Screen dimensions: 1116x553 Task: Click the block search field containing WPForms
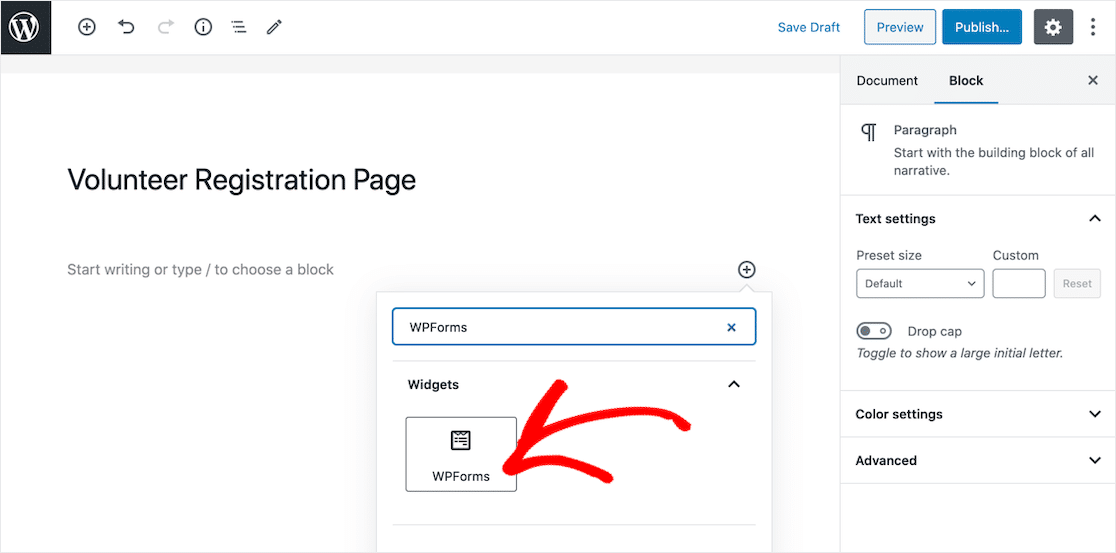574,327
